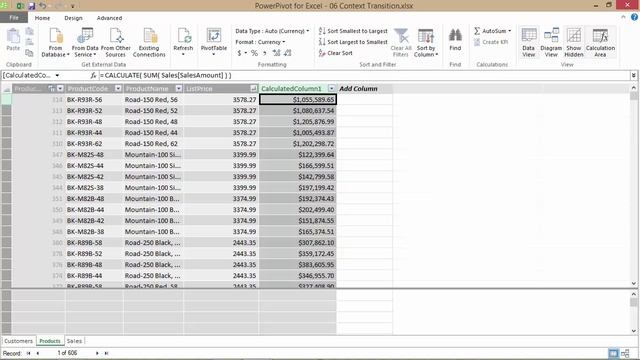Select cell $1,205,876.99
The width and height of the screenshot is (640, 360).
(298, 122)
